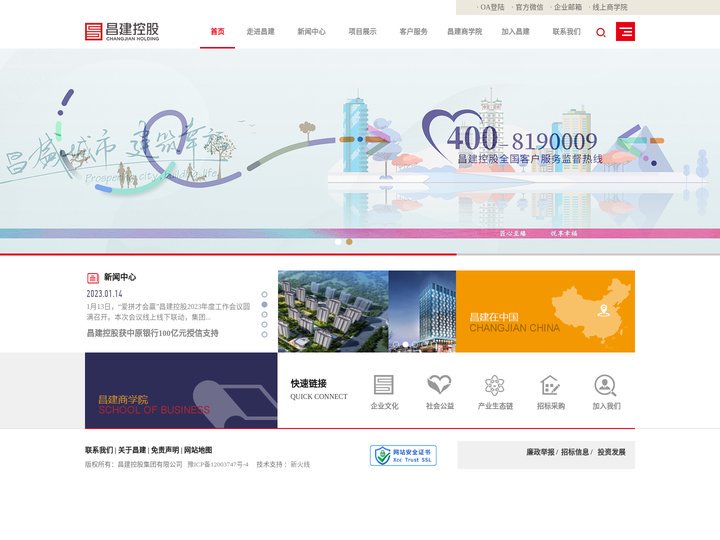720x540 pixels.
Task: Open the 加入昌建 nav menu
Action: (x=515, y=32)
